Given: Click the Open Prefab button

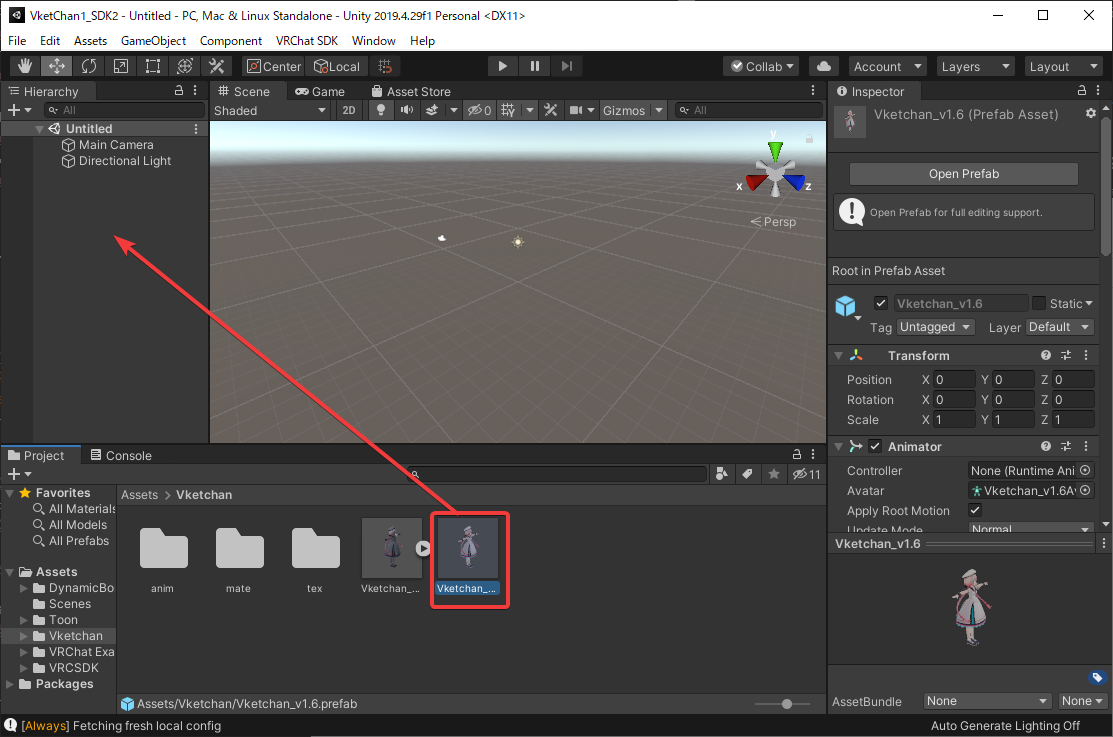Looking at the screenshot, I should tap(963, 174).
